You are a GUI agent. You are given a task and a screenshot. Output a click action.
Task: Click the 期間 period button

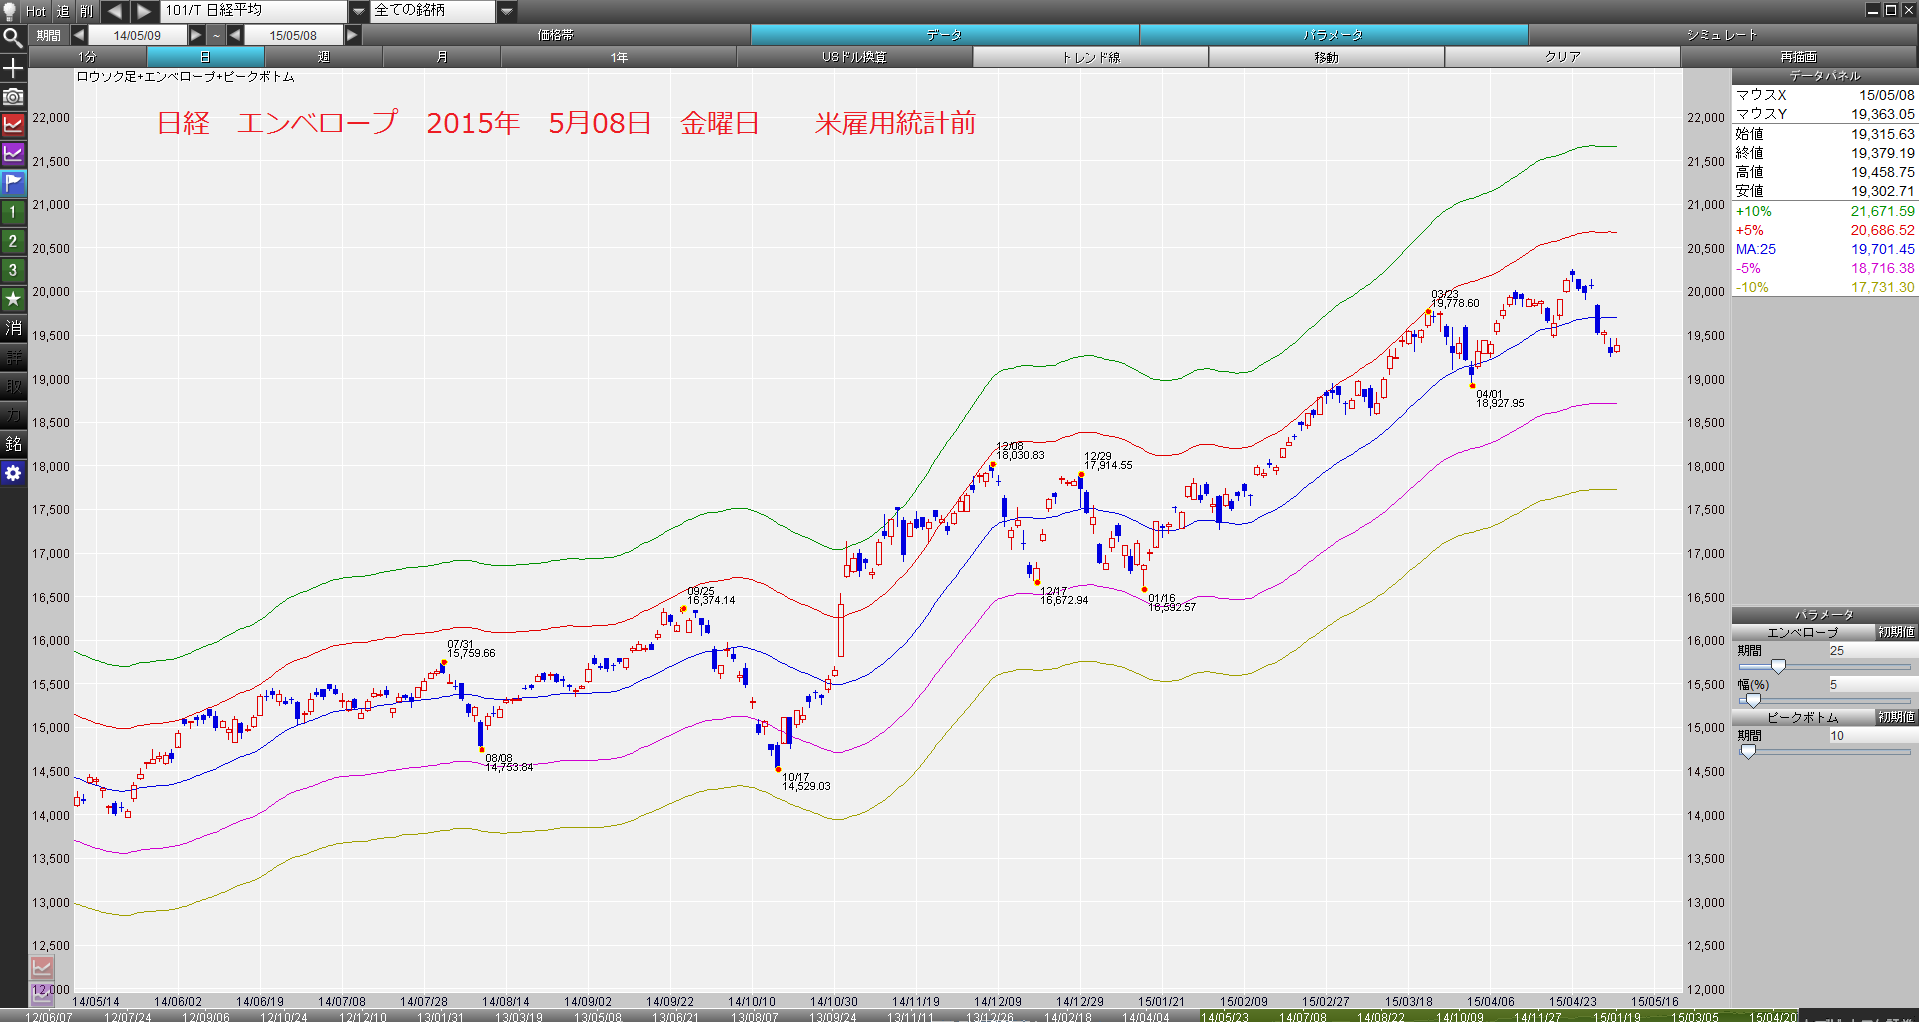pyautogui.click(x=49, y=35)
